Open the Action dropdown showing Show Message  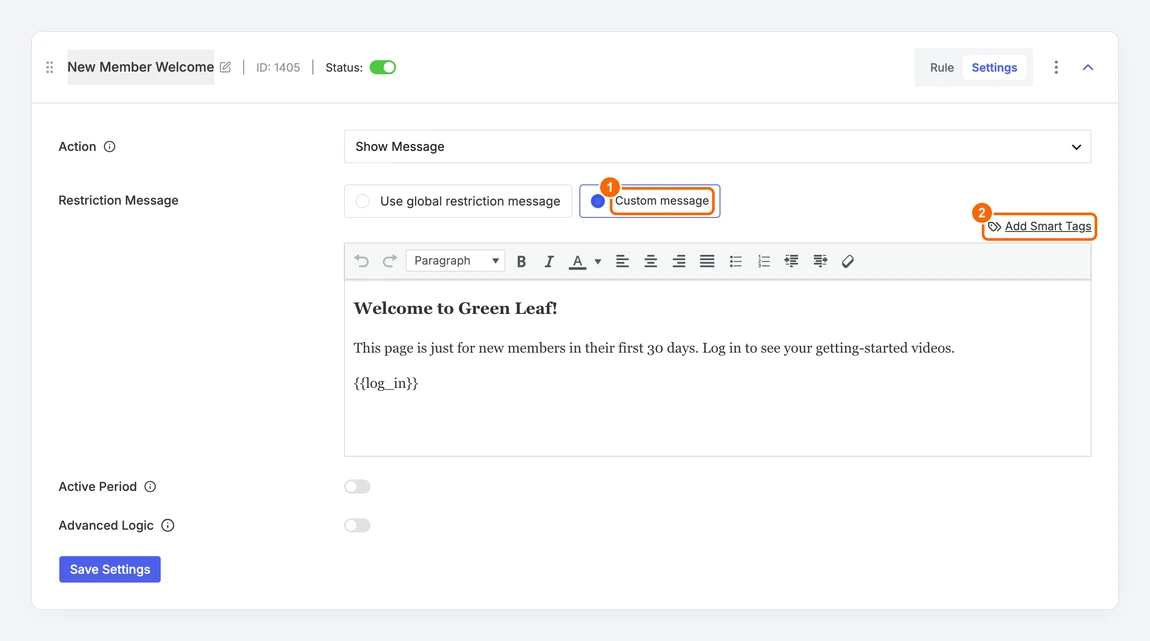(717, 147)
